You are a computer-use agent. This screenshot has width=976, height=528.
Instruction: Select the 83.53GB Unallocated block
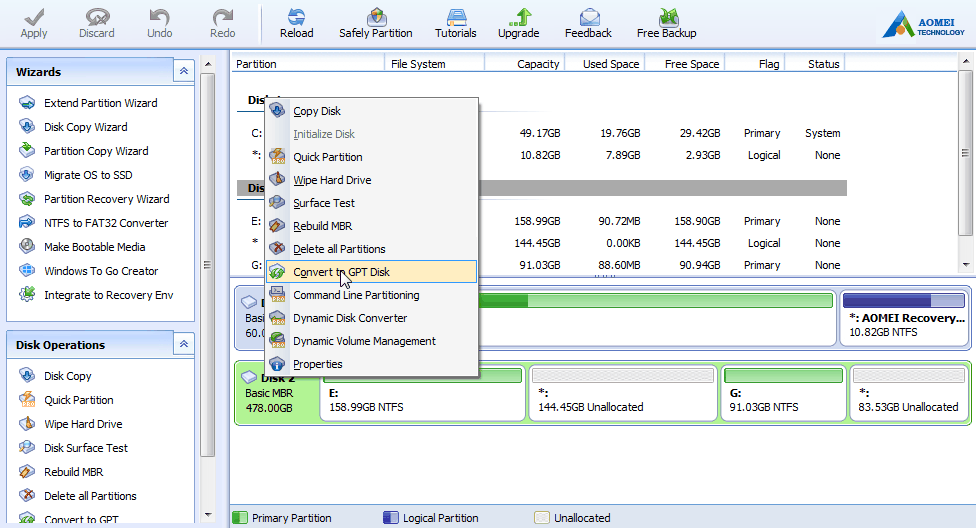click(908, 393)
